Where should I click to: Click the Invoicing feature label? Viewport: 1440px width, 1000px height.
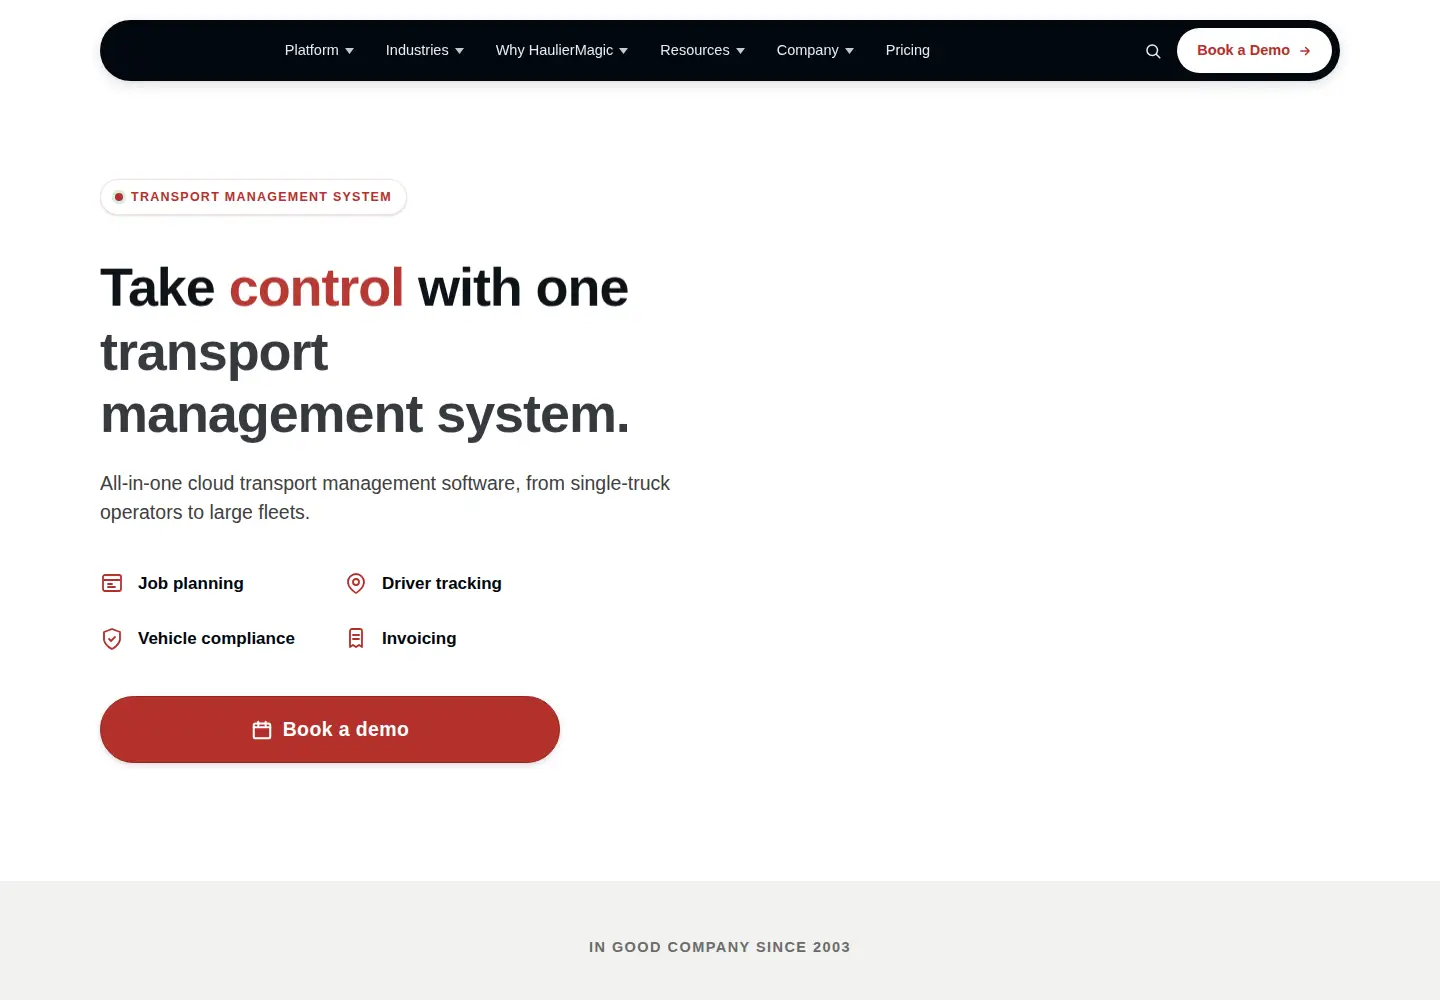[419, 638]
